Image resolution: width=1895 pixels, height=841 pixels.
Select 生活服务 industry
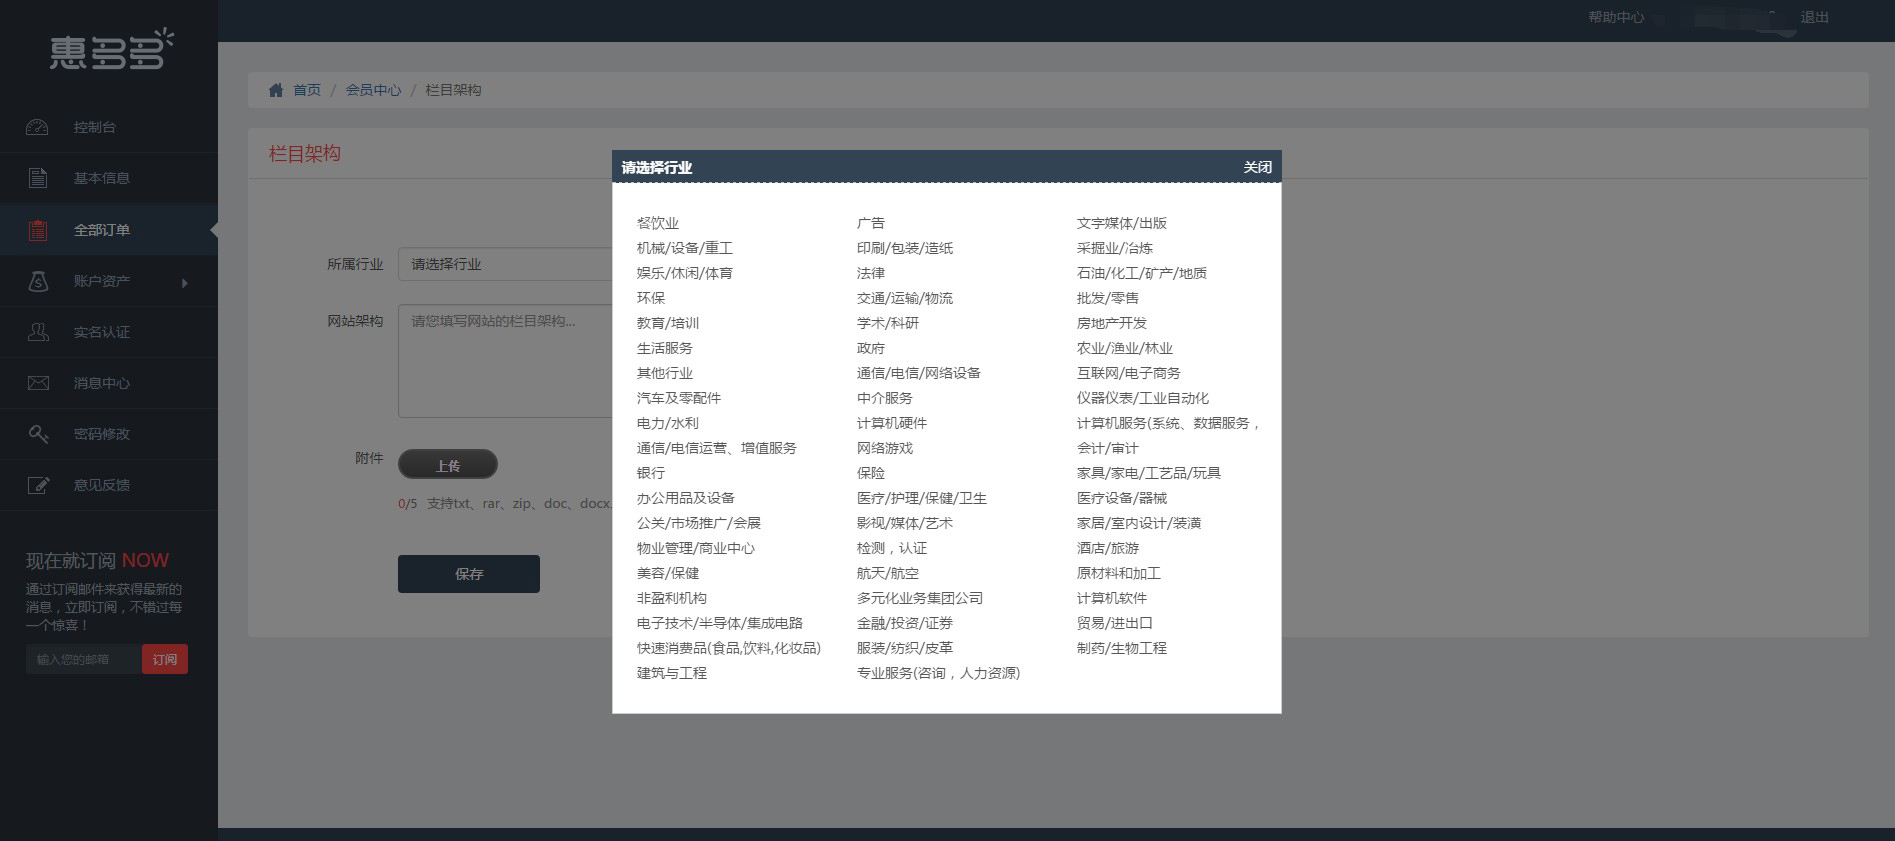click(x=665, y=348)
